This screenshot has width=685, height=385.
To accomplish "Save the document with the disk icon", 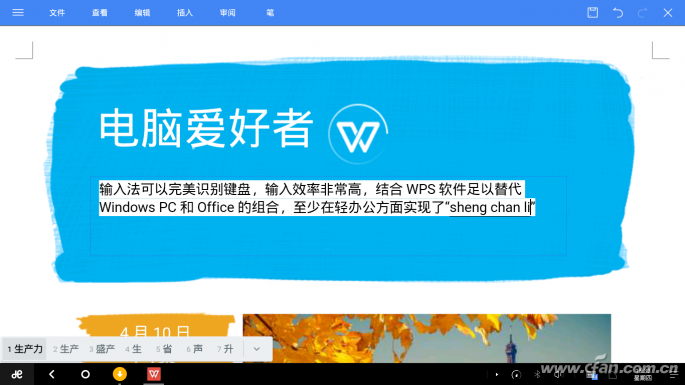I will (x=592, y=13).
